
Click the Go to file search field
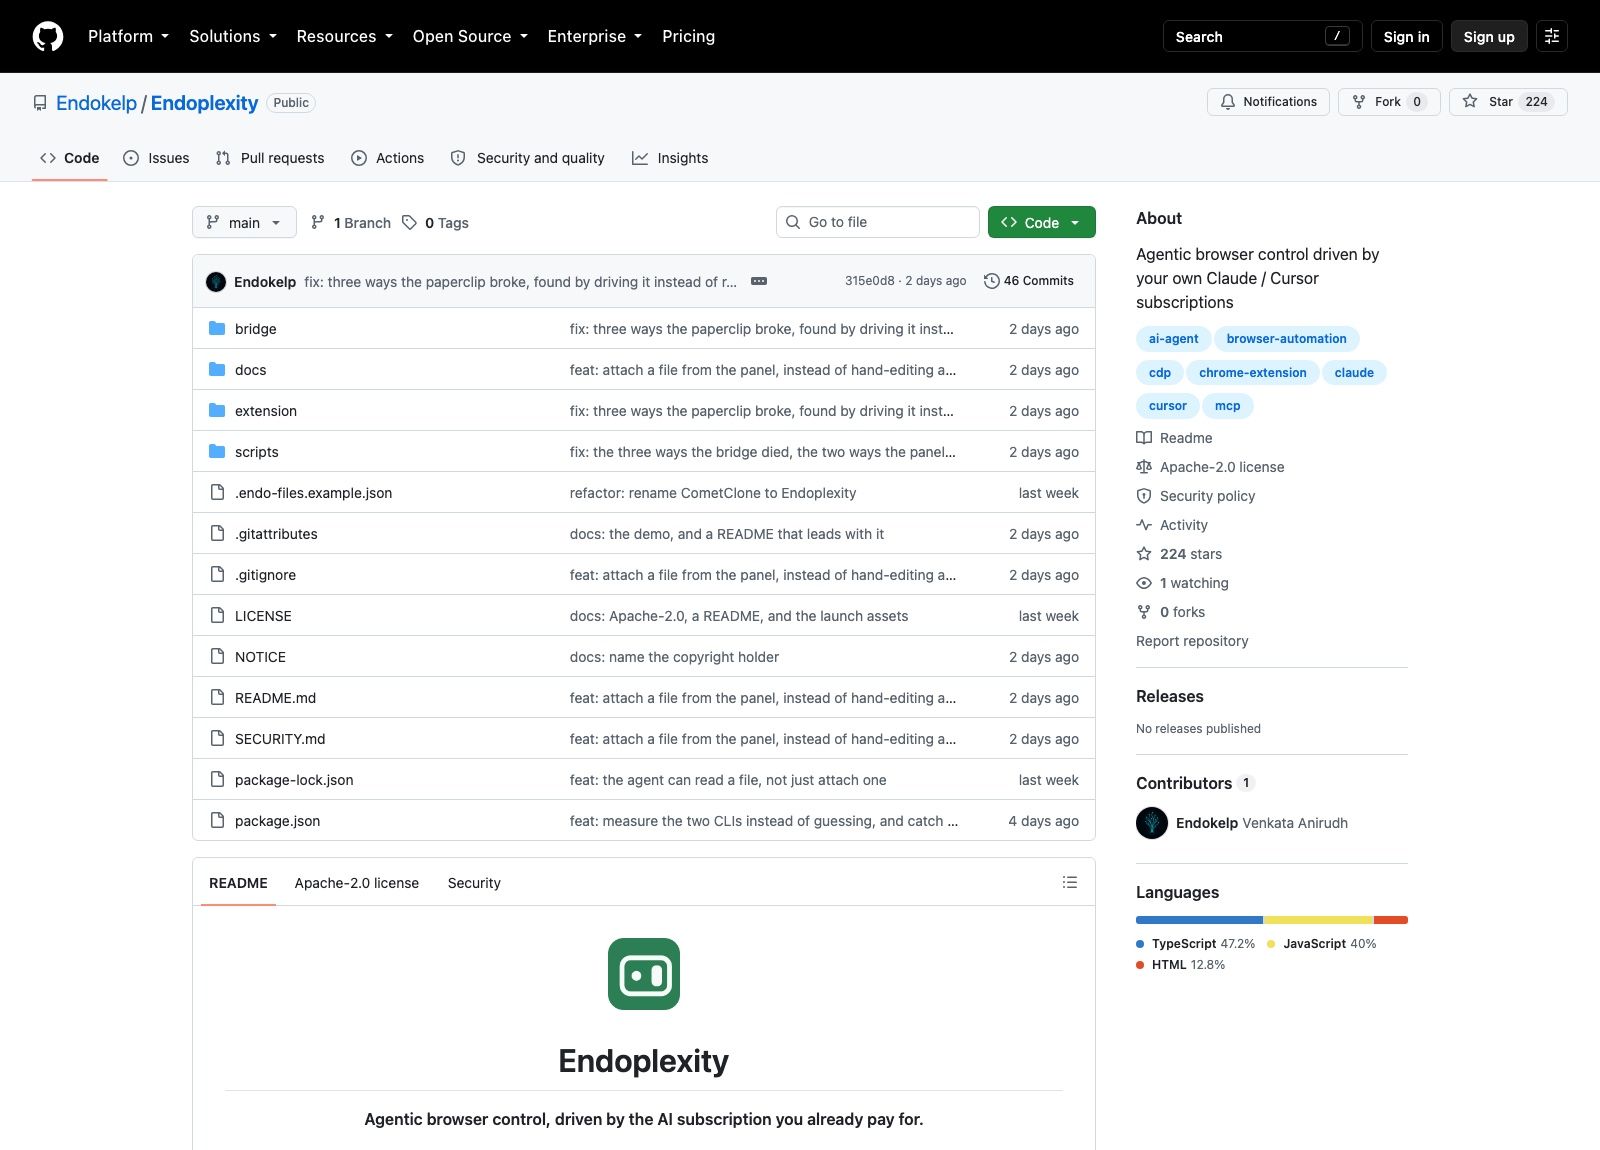click(878, 222)
